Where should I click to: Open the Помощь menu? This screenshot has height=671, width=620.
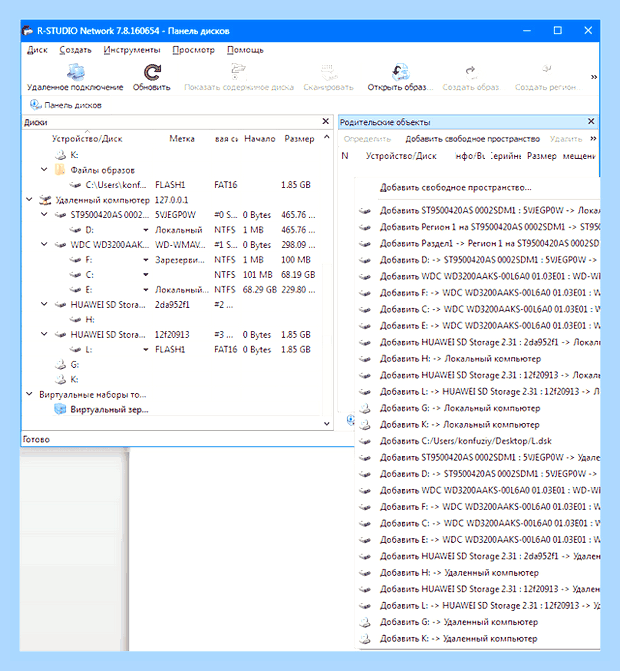[x=245, y=50]
